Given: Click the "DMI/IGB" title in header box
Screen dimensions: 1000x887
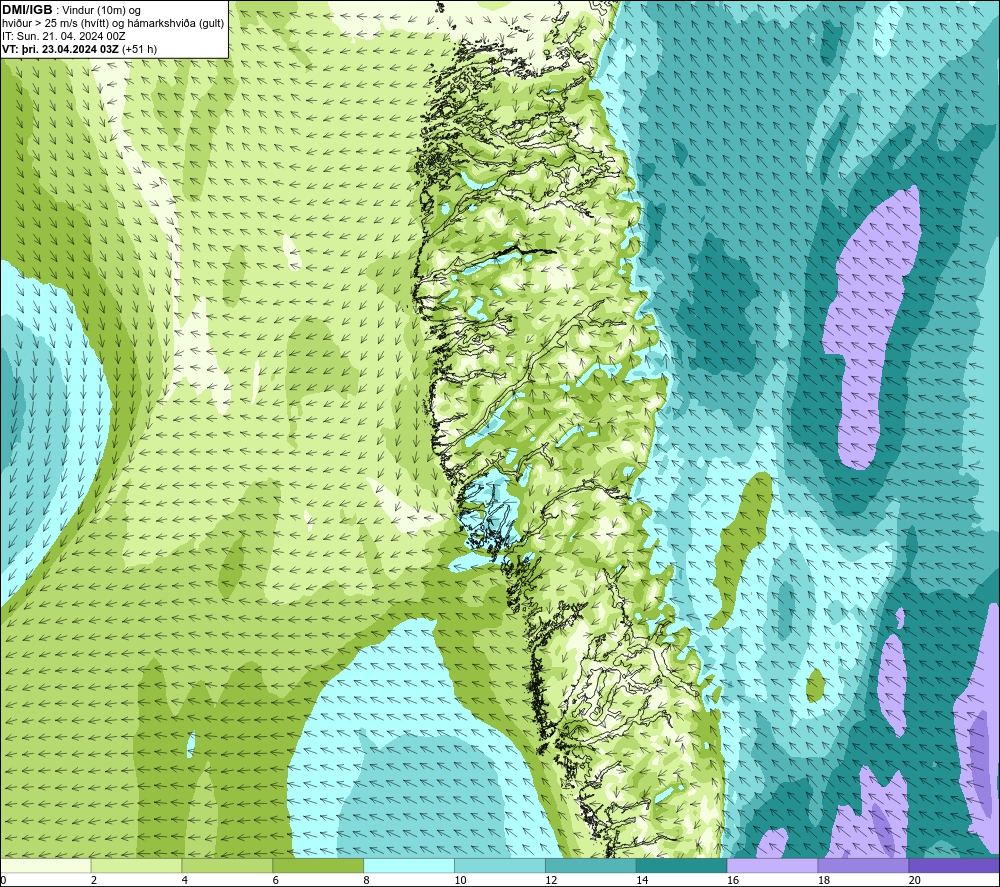Looking at the screenshot, I should pyautogui.click(x=27, y=10).
